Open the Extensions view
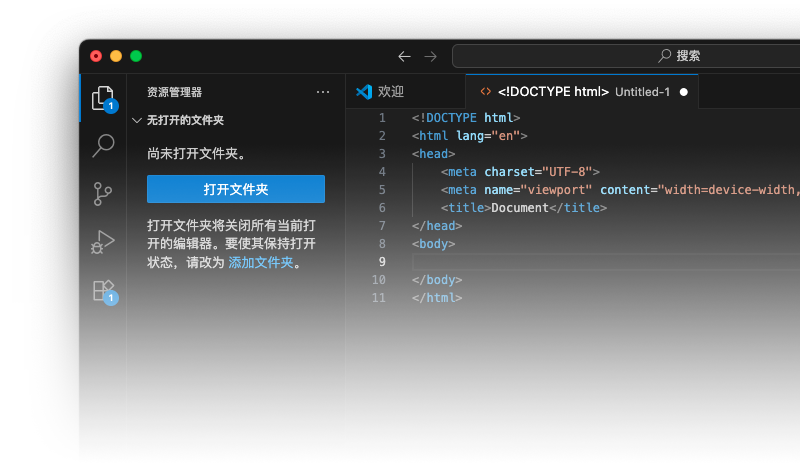This screenshot has height=465, width=800. tap(104, 291)
